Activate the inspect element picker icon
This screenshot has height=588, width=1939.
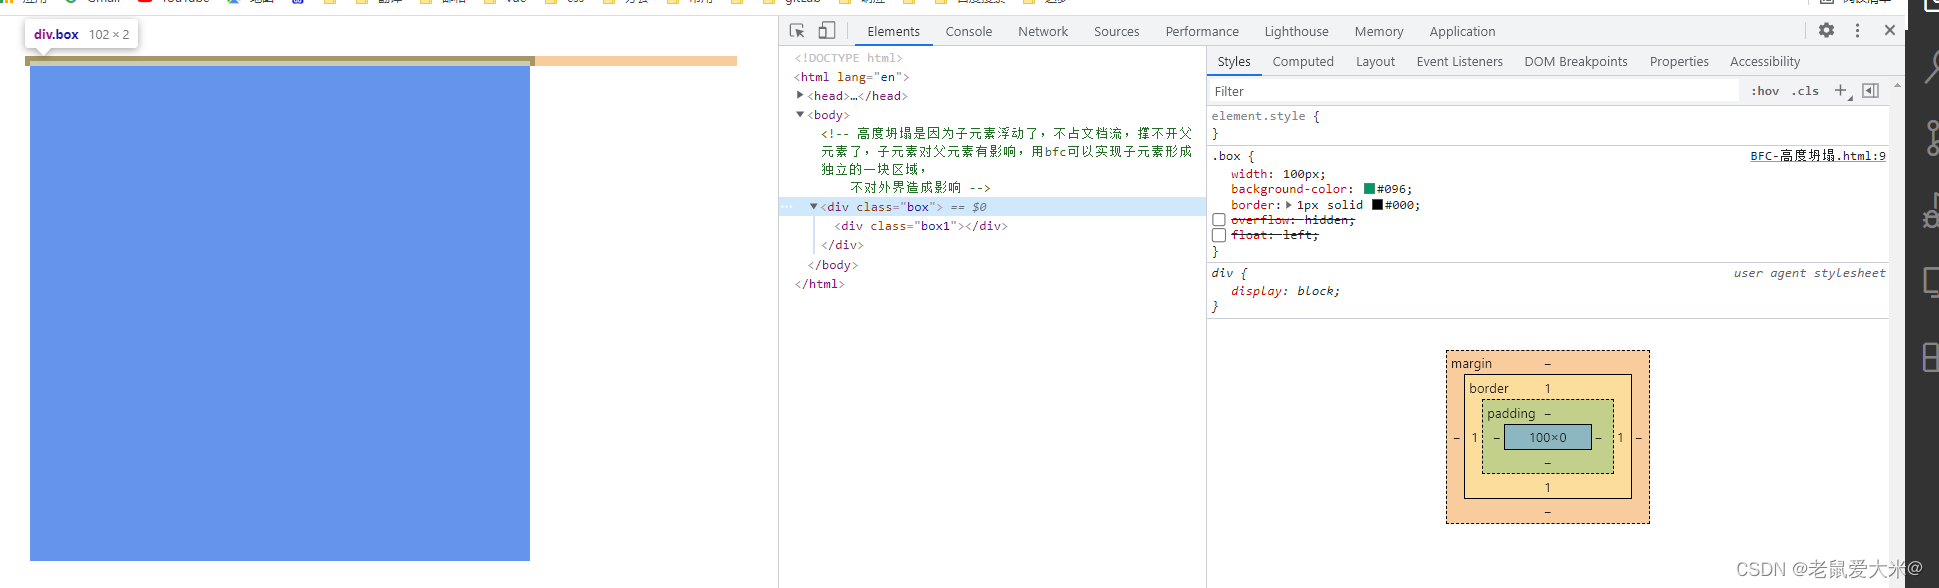click(797, 31)
